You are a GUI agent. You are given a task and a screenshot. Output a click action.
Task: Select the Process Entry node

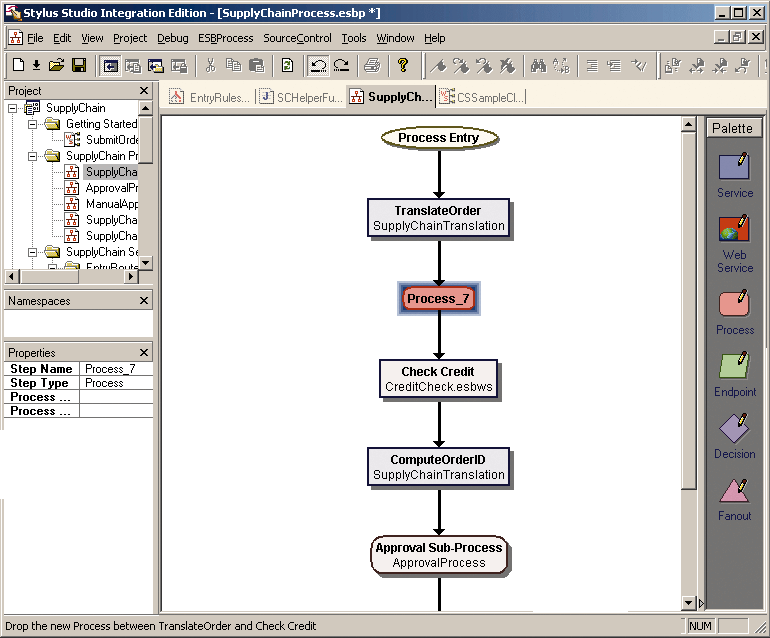[x=439, y=138]
